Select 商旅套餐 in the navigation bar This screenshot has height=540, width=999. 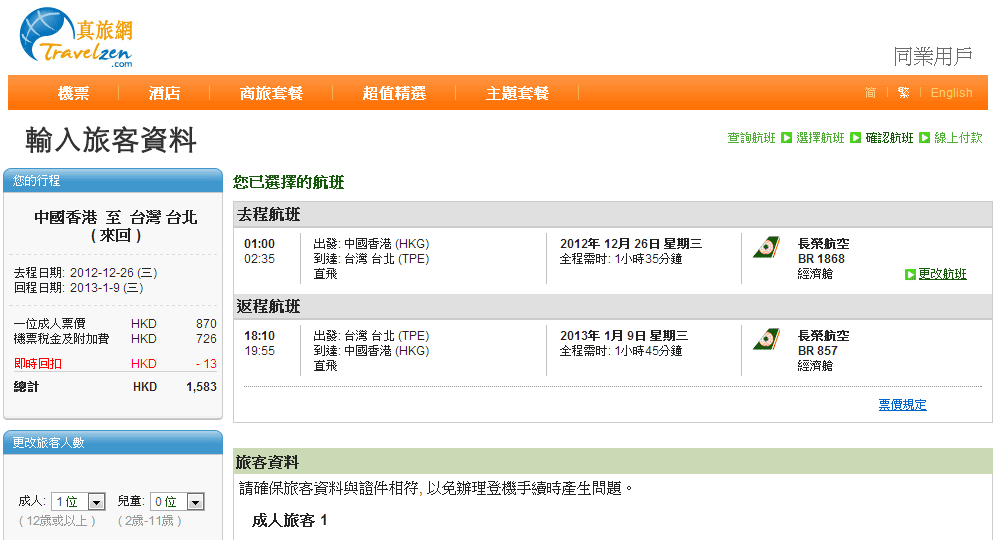pos(271,93)
